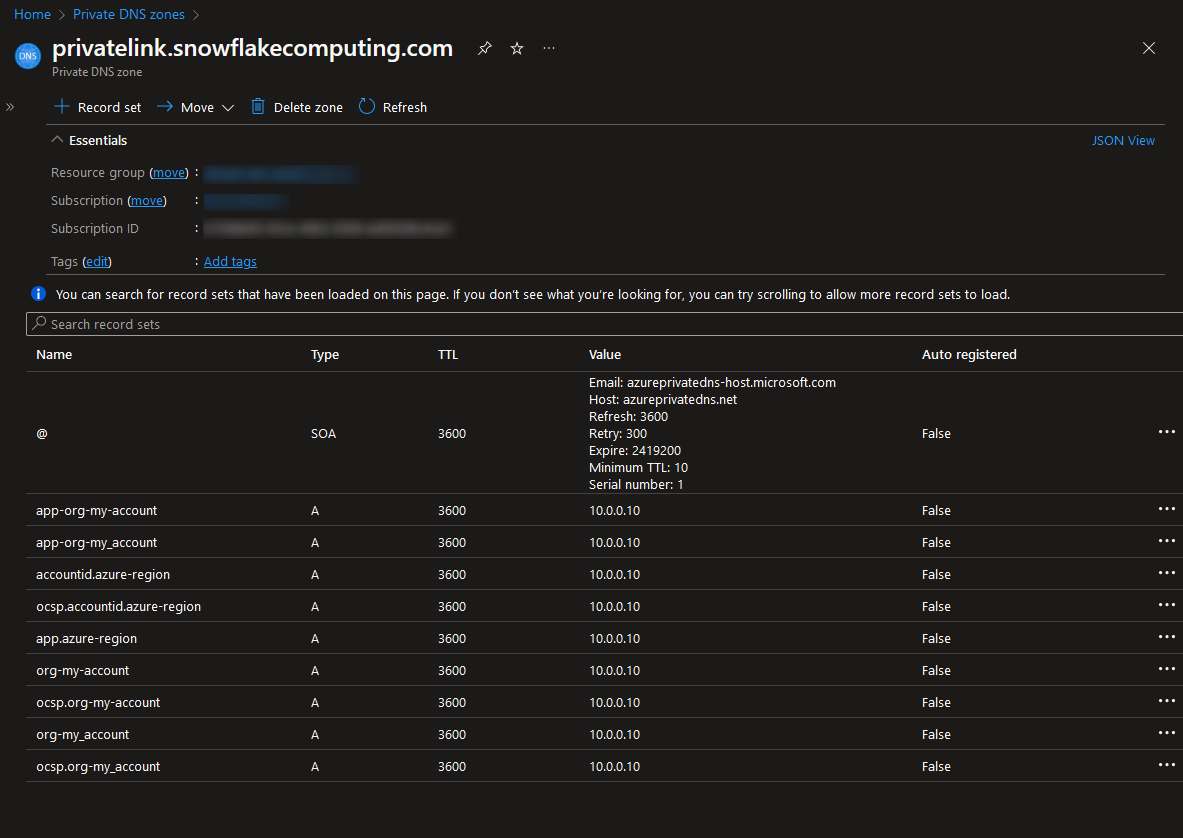The height and width of the screenshot is (838, 1183).
Task: Collapse the Essentials section
Action: [x=89, y=140]
